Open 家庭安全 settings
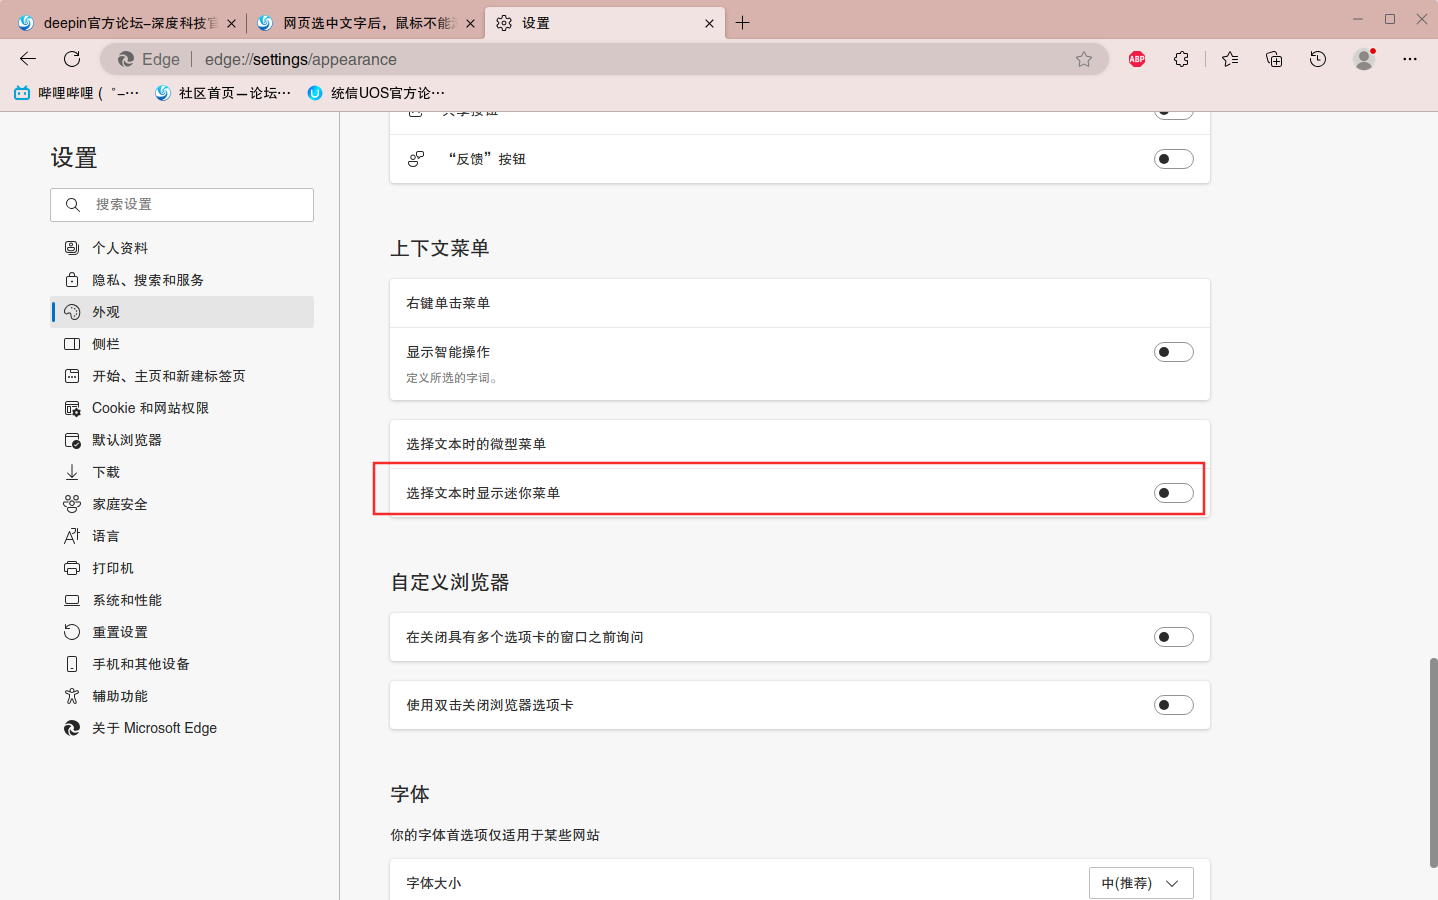Image resolution: width=1438 pixels, height=900 pixels. pos(182,504)
